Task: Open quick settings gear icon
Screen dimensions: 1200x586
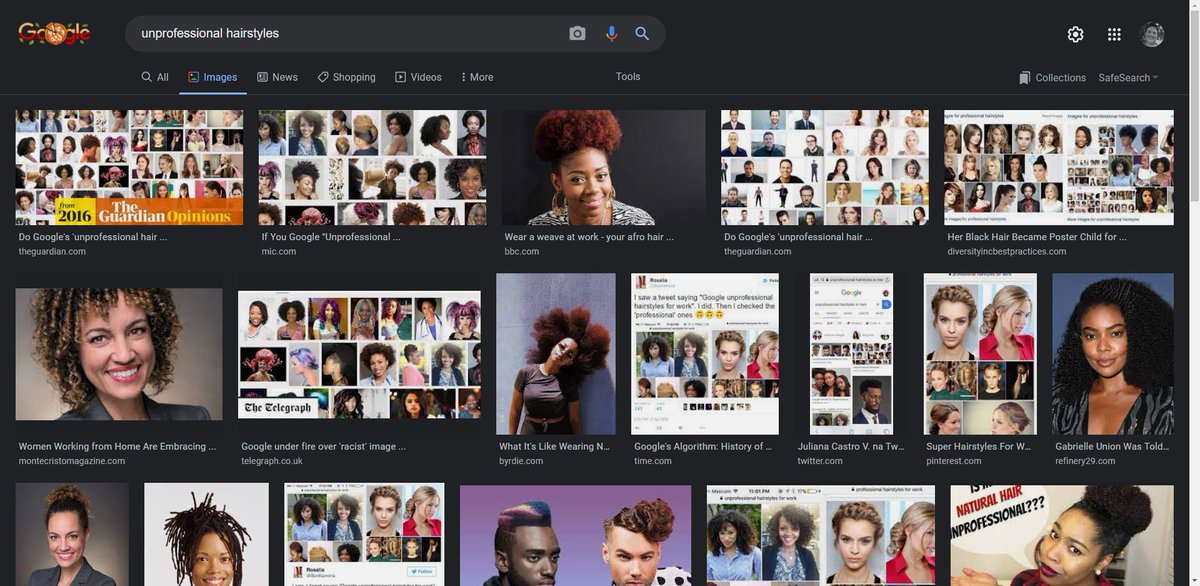Action: [x=1075, y=34]
